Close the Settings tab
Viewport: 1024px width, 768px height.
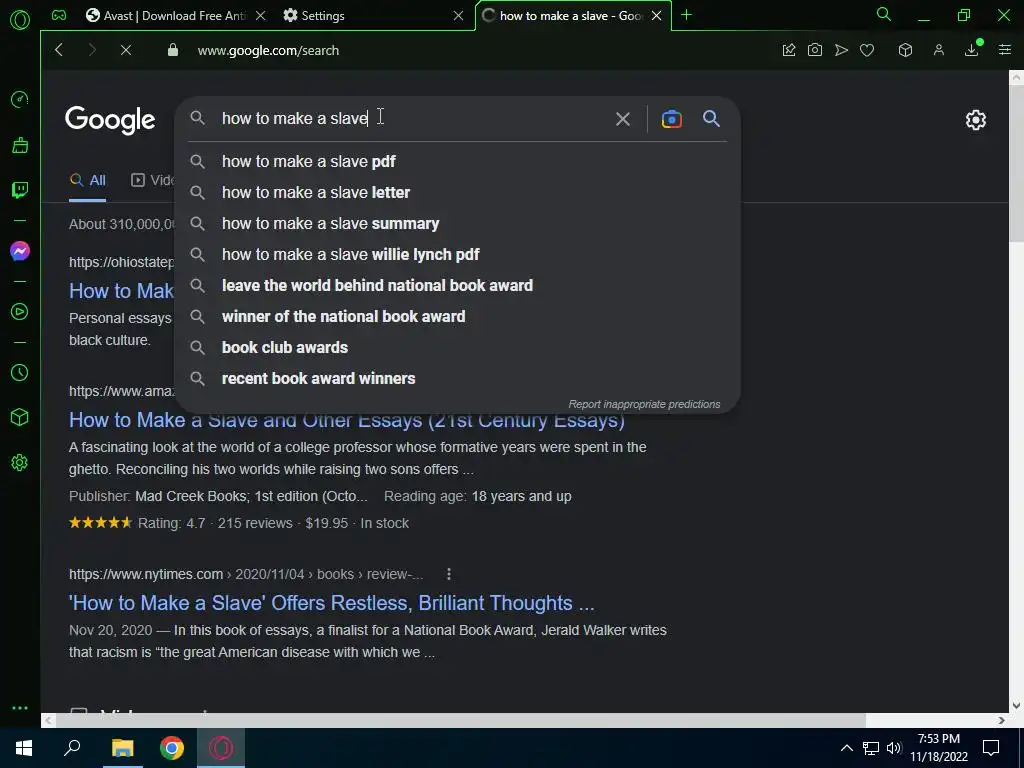point(458,16)
